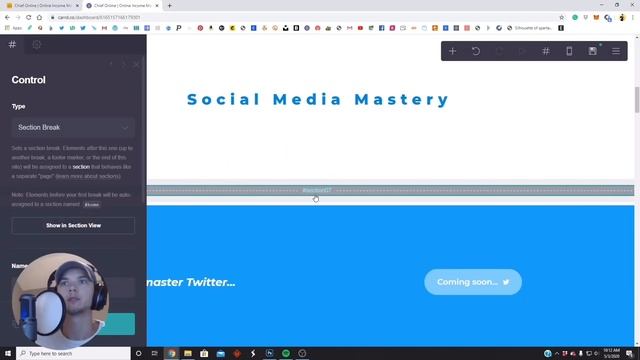Viewport: 640px width, 360px height.
Task: Click the Coming soon Twitter button
Action: click(x=473, y=282)
